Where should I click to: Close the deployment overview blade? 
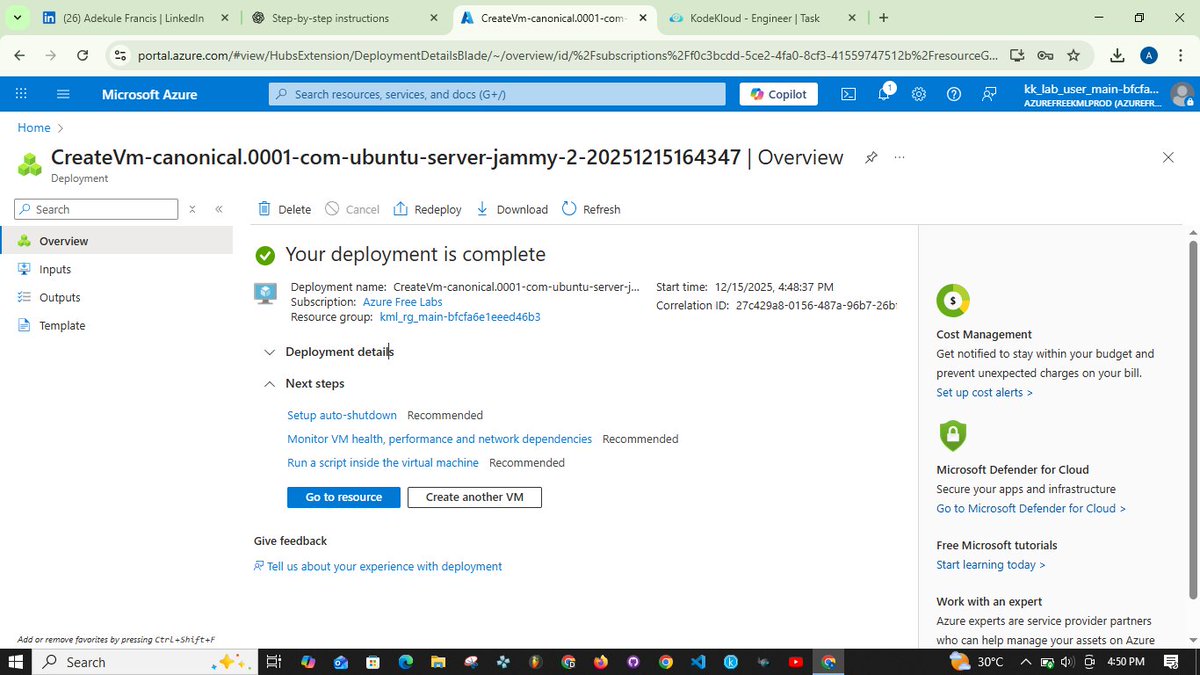click(x=1168, y=158)
